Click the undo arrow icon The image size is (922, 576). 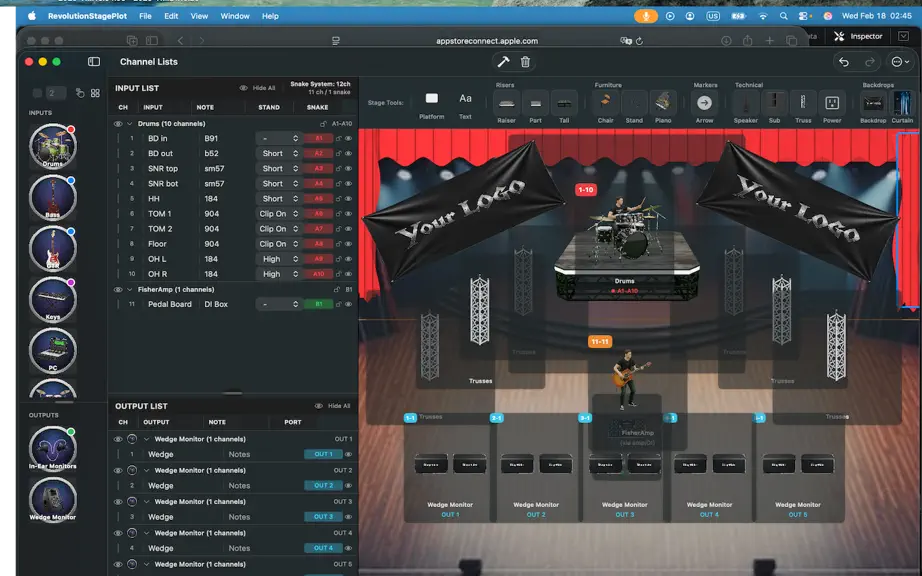(x=844, y=62)
